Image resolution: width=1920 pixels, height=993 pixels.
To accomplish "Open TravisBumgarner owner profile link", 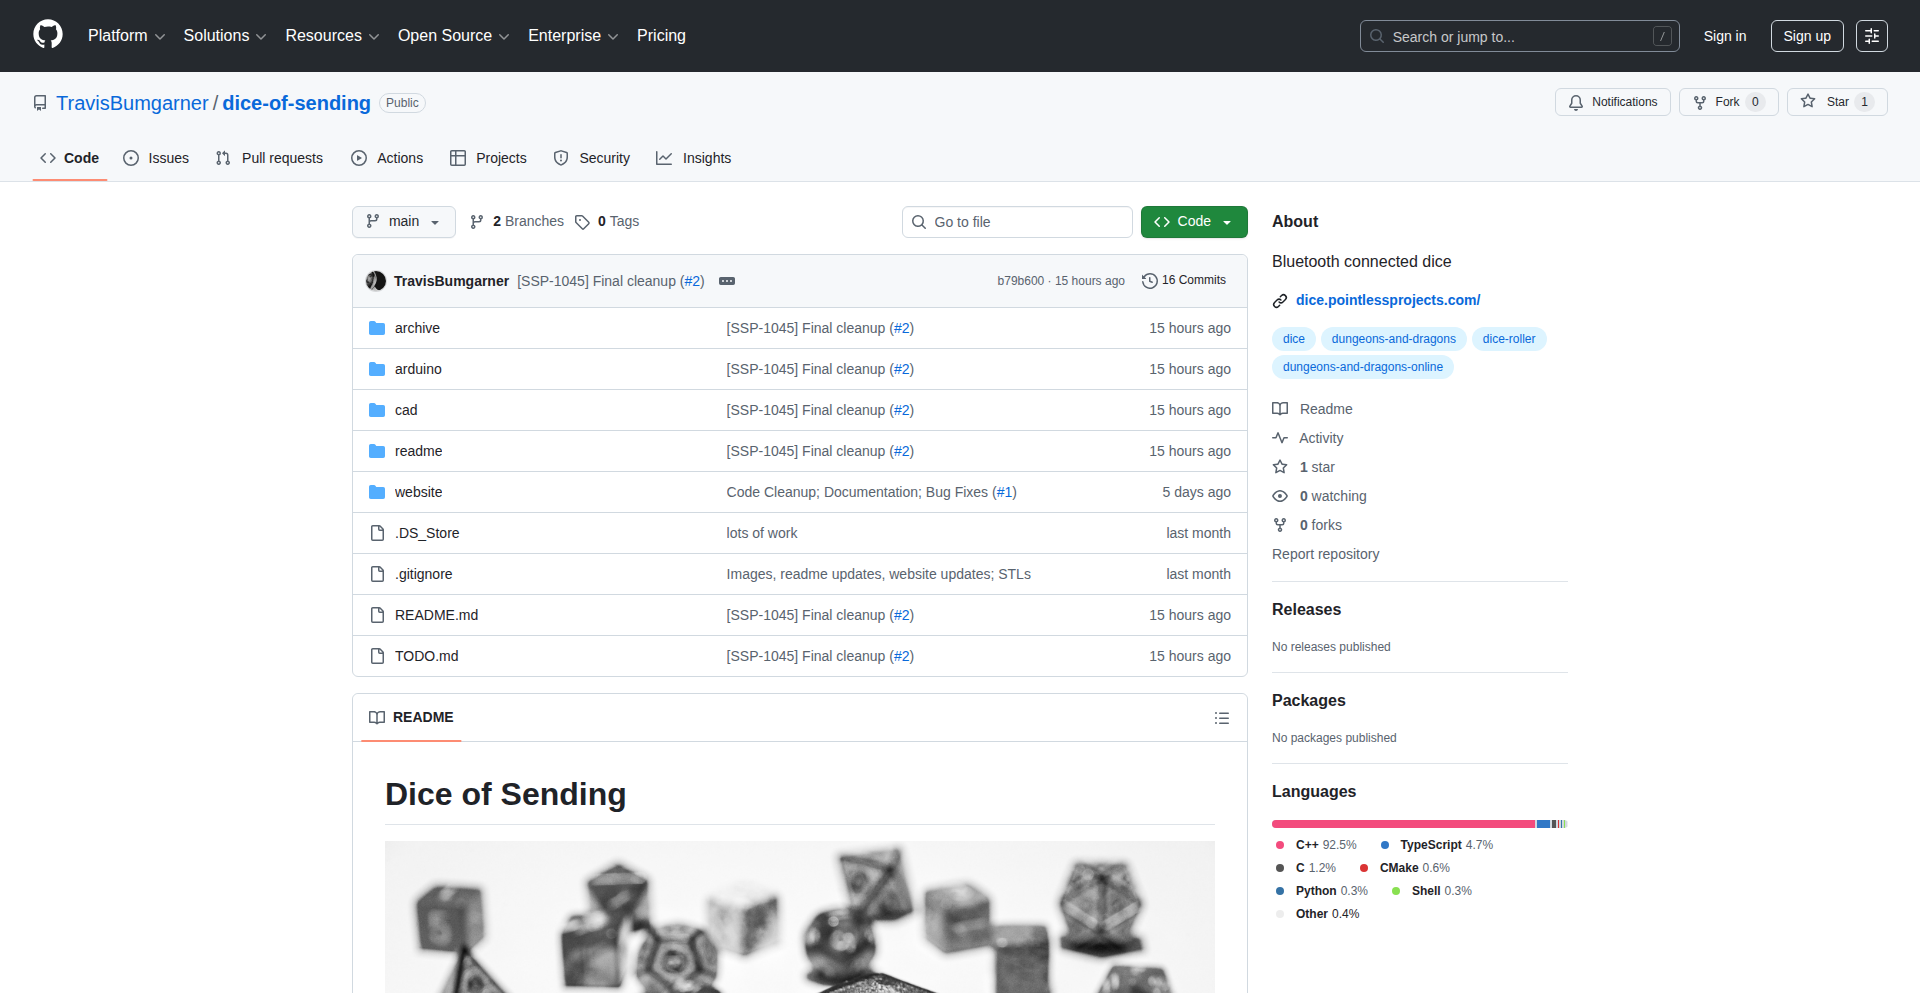I will point(132,103).
